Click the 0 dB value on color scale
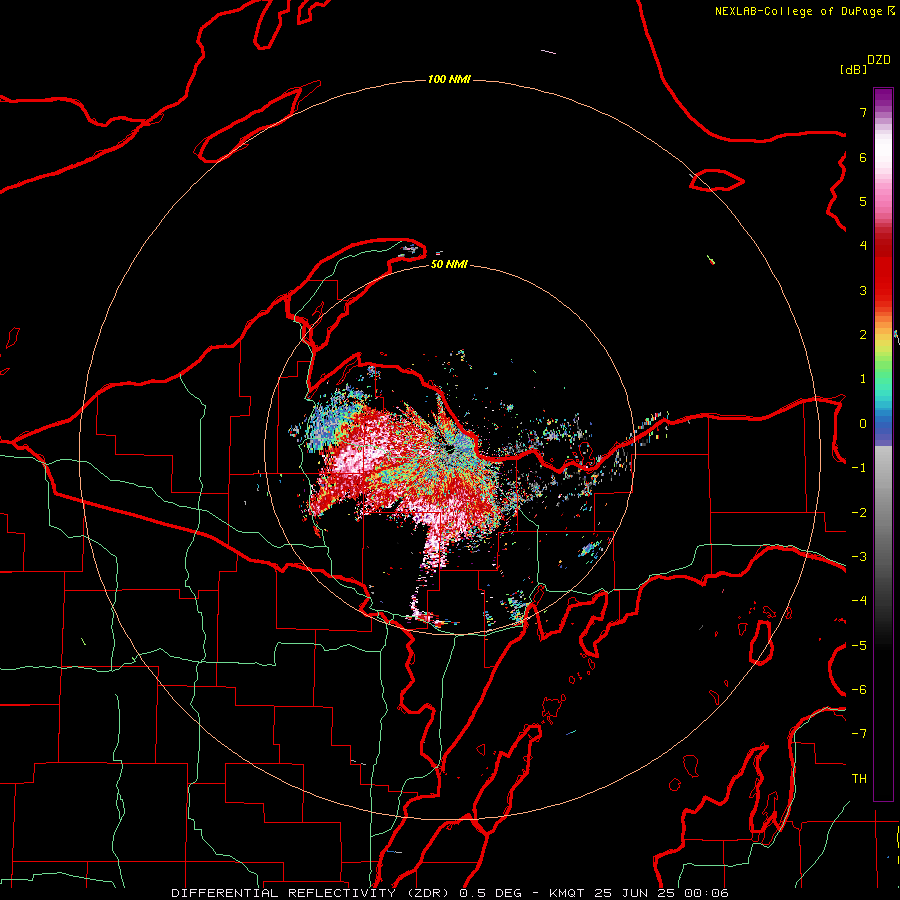Screen dimensions: 900x900 pyautogui.click(x=863, y=424)
